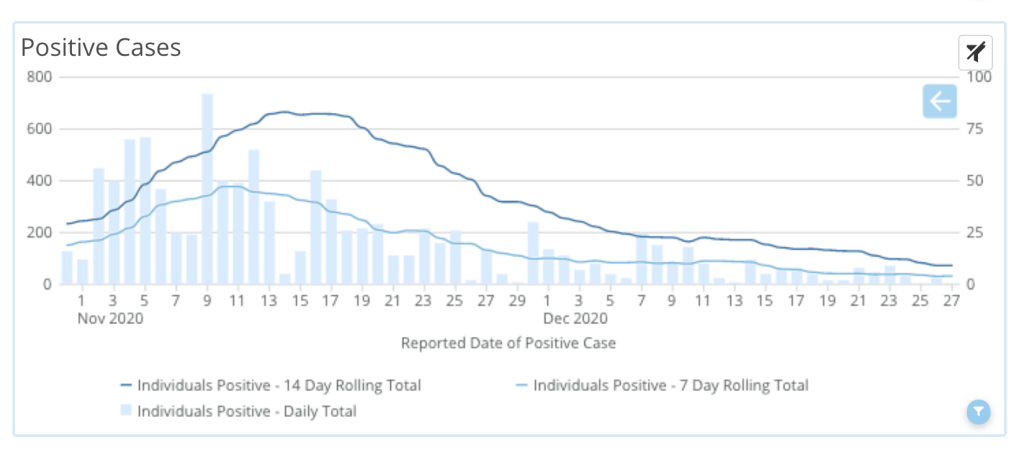This screenshot has width=1024, height=458.
Task: Click the Nov 2020 x-axis label
Action: (x=112, y=319)
